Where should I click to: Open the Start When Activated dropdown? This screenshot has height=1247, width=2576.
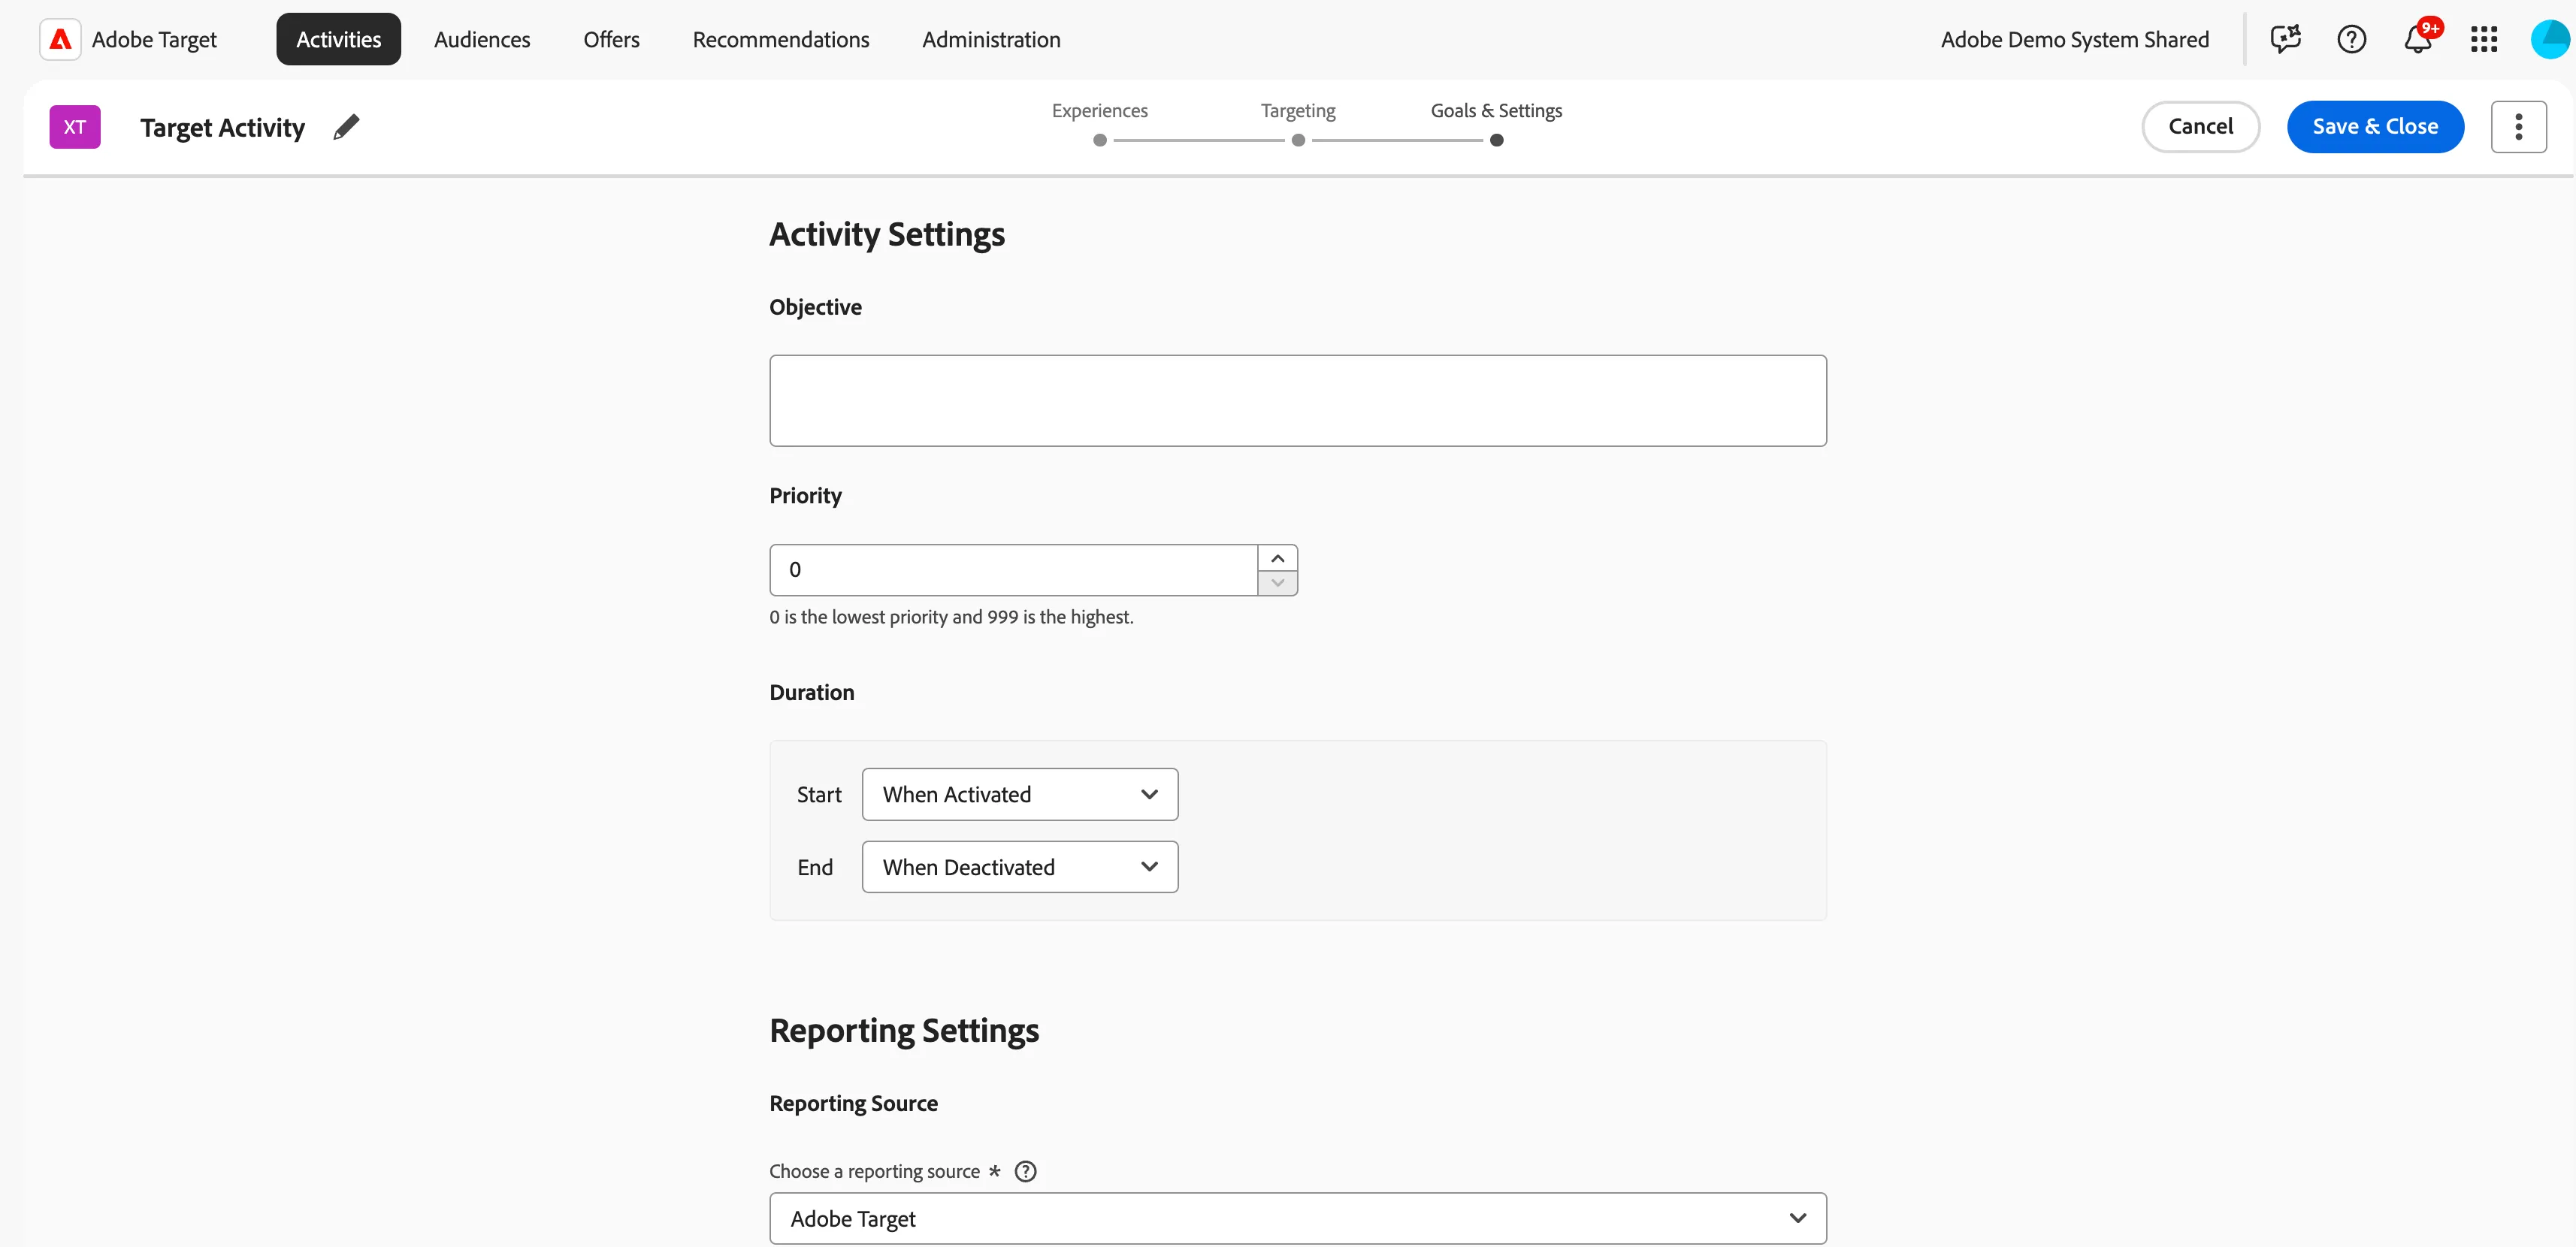pyautogui.click(x=1020, y=794)
